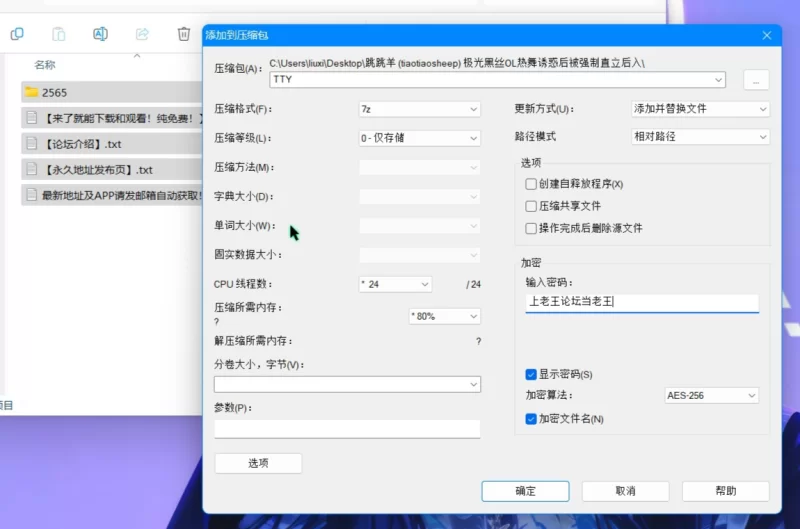Click the Paste icon in Explorer toolbar
Viewport: 800px width, 529px height.
pyautogui.click(x=59, y=34)
